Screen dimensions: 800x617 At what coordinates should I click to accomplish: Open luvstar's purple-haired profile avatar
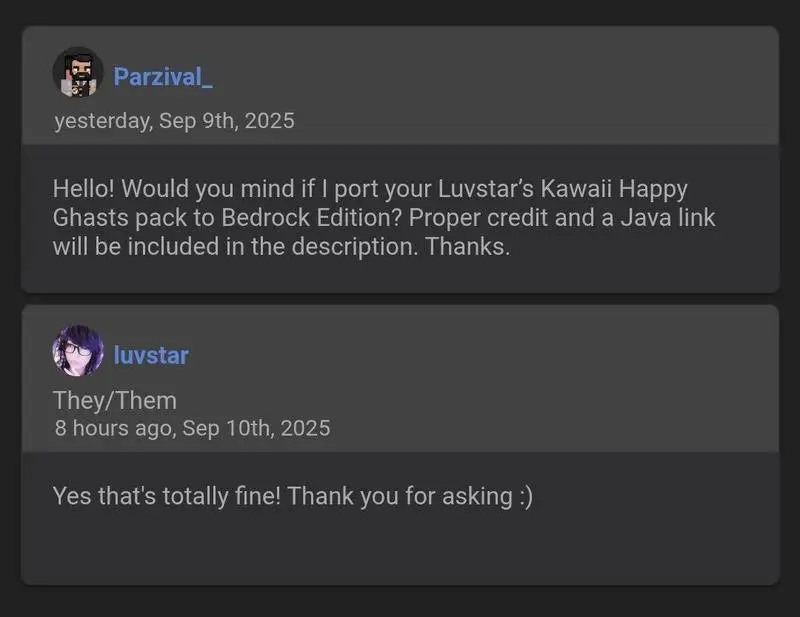click(x=77, y=351)
